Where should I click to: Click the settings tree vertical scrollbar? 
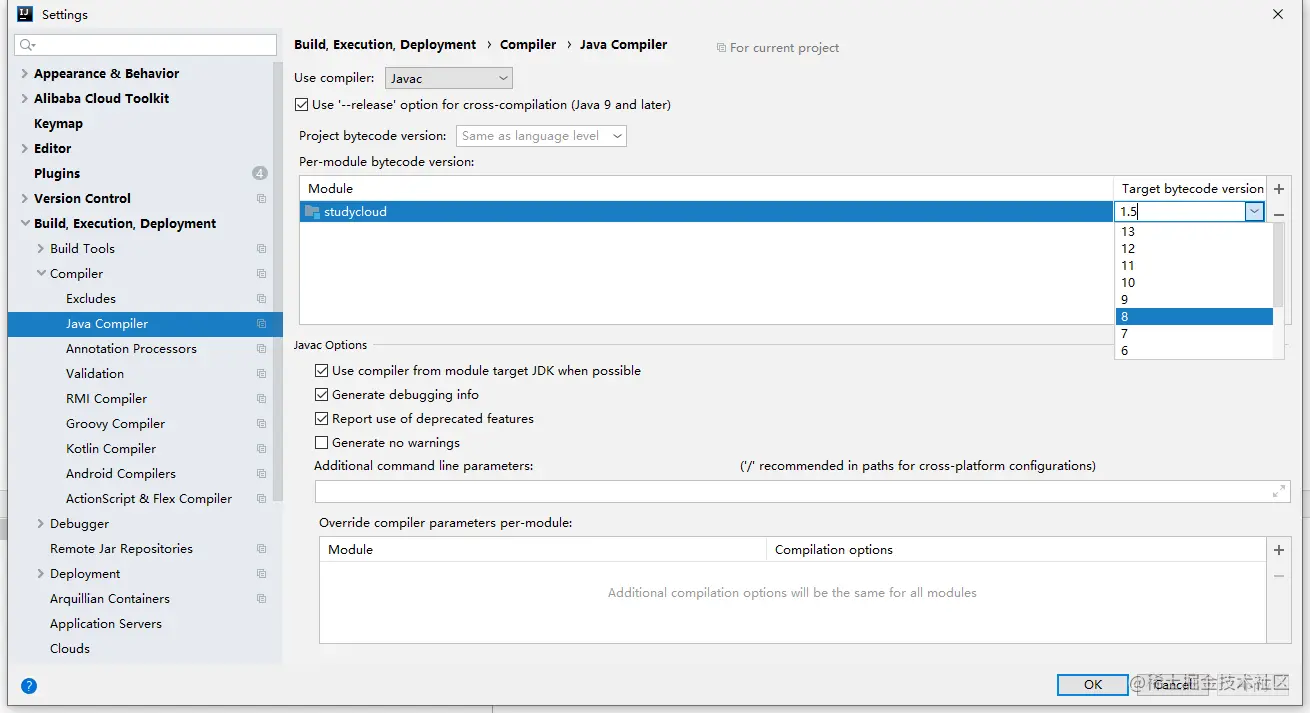(x=278, y=280)
